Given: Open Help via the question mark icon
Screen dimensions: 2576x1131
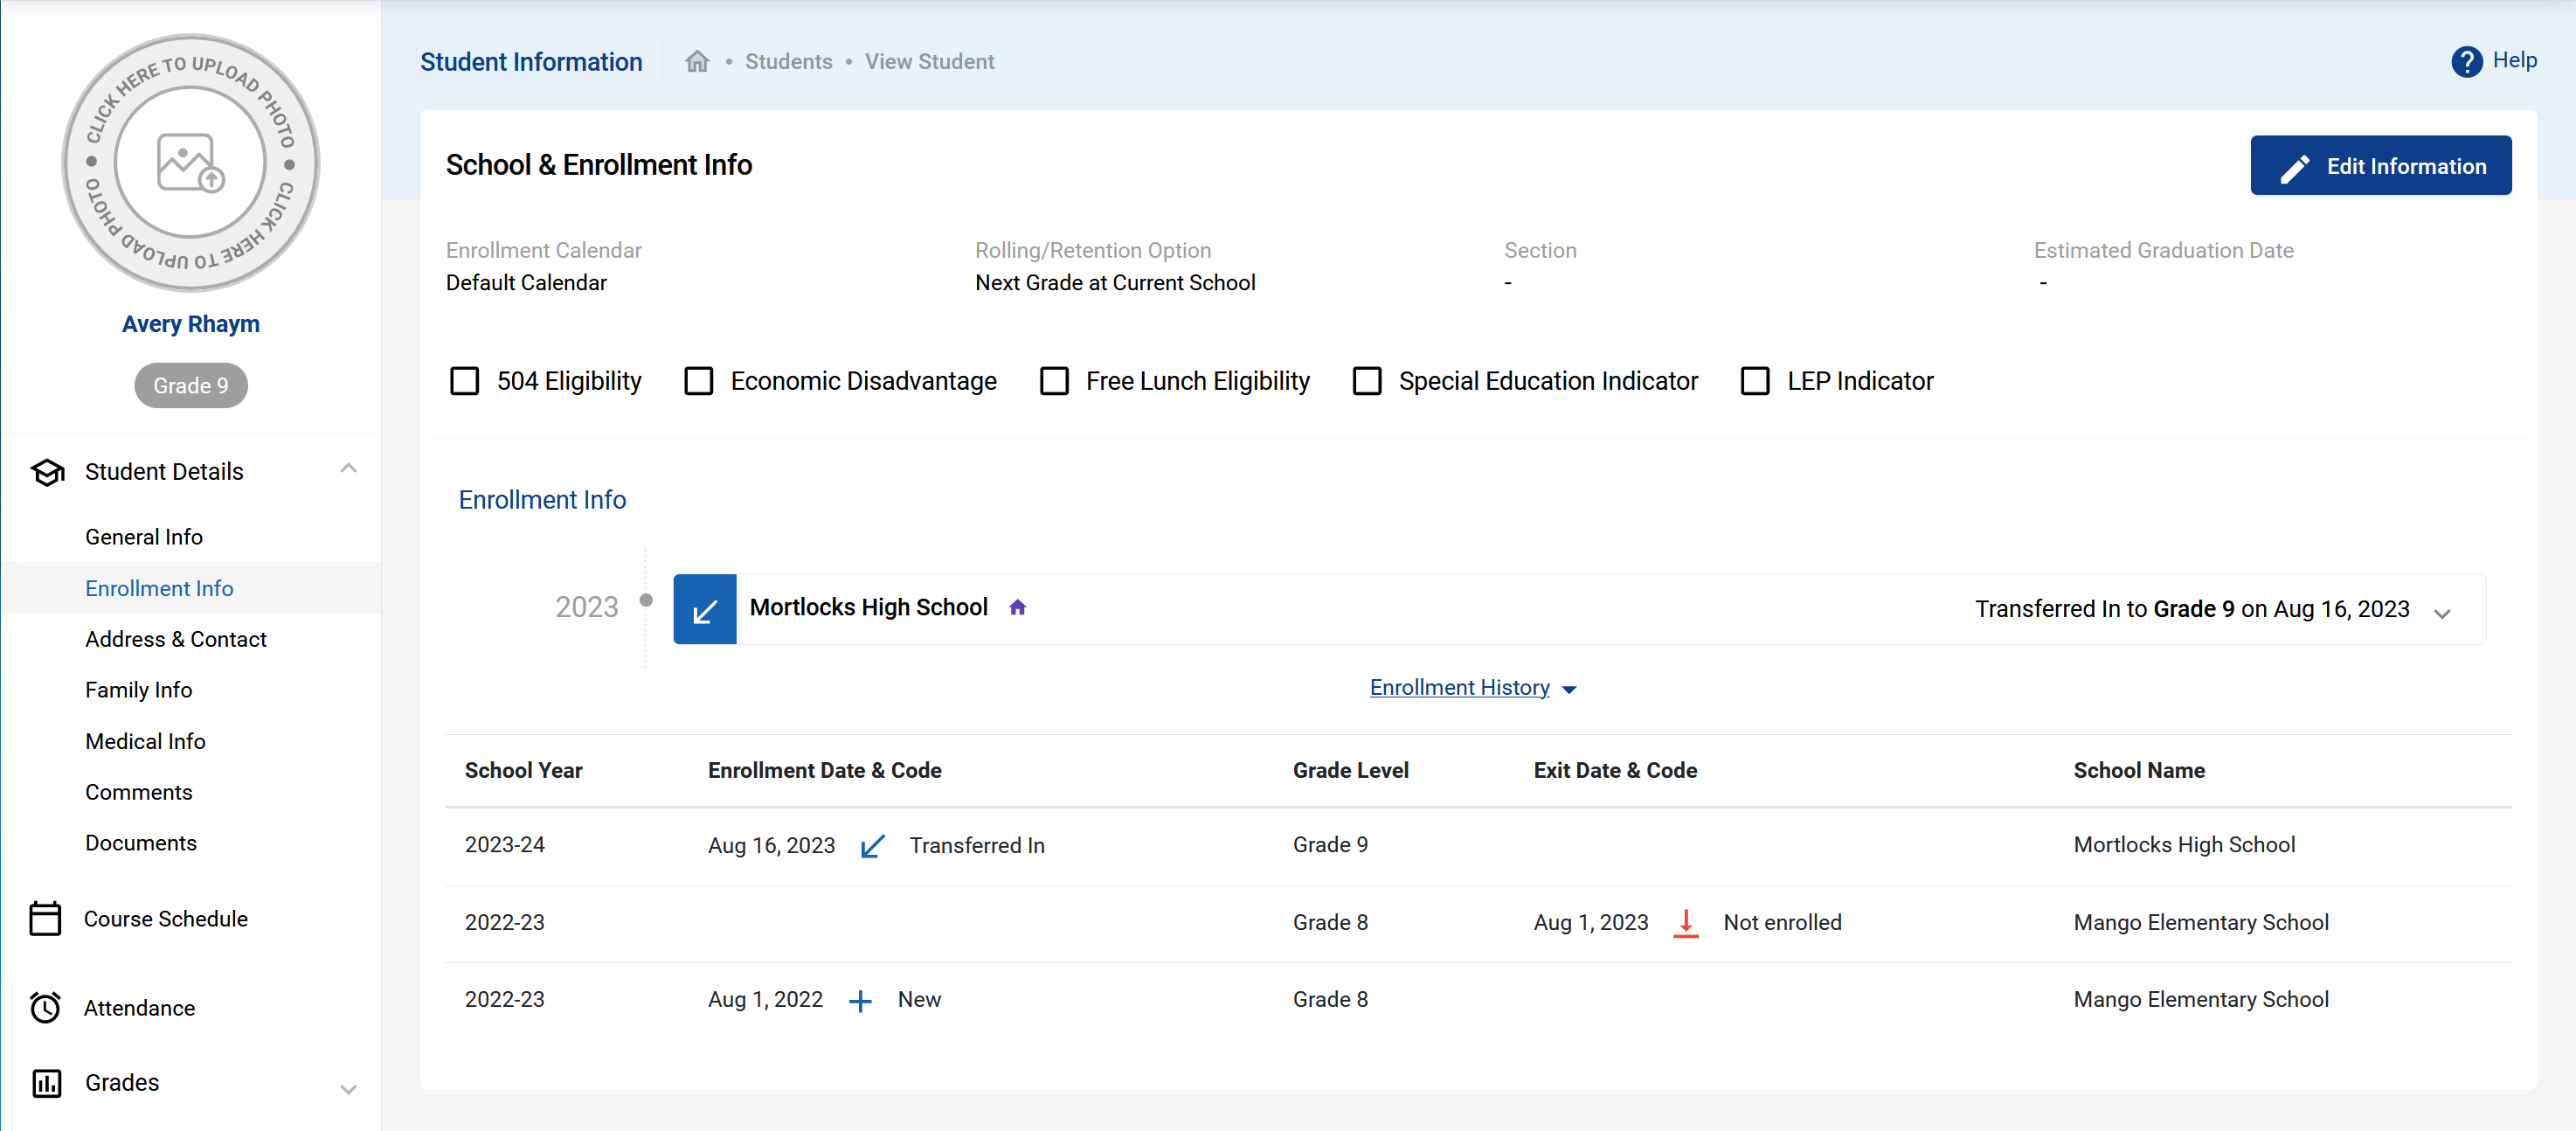Looking at the screenshot, I should pyautogui.click(x=2466, y=62).
